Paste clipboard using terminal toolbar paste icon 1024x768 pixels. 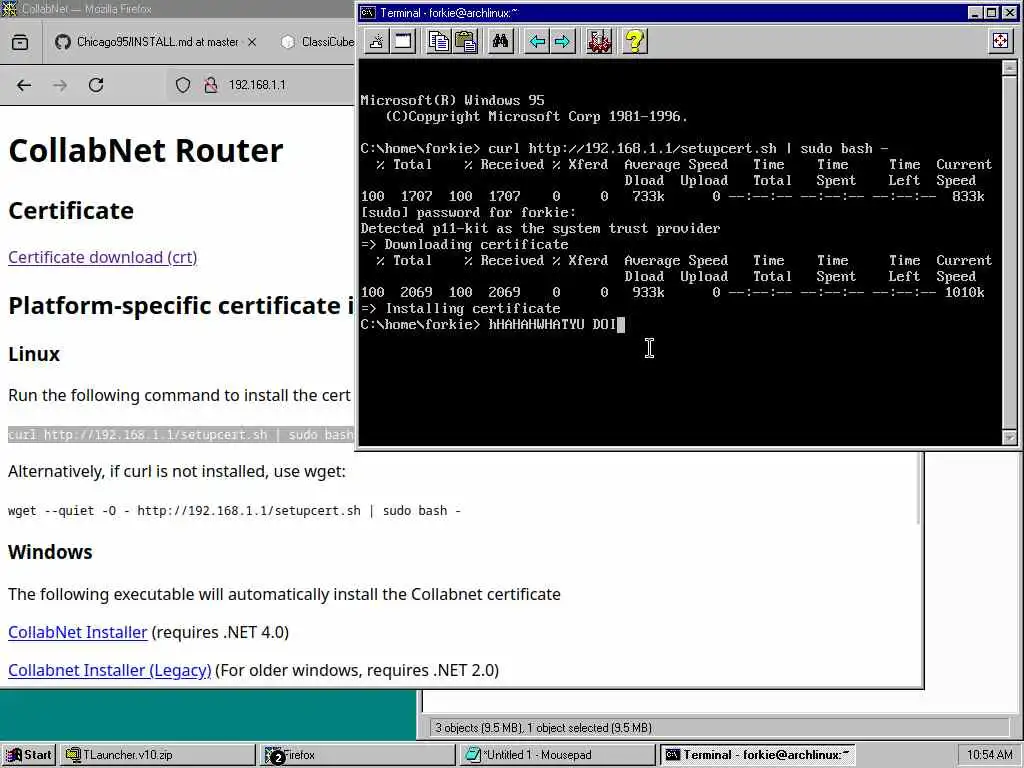click(466, 42)
